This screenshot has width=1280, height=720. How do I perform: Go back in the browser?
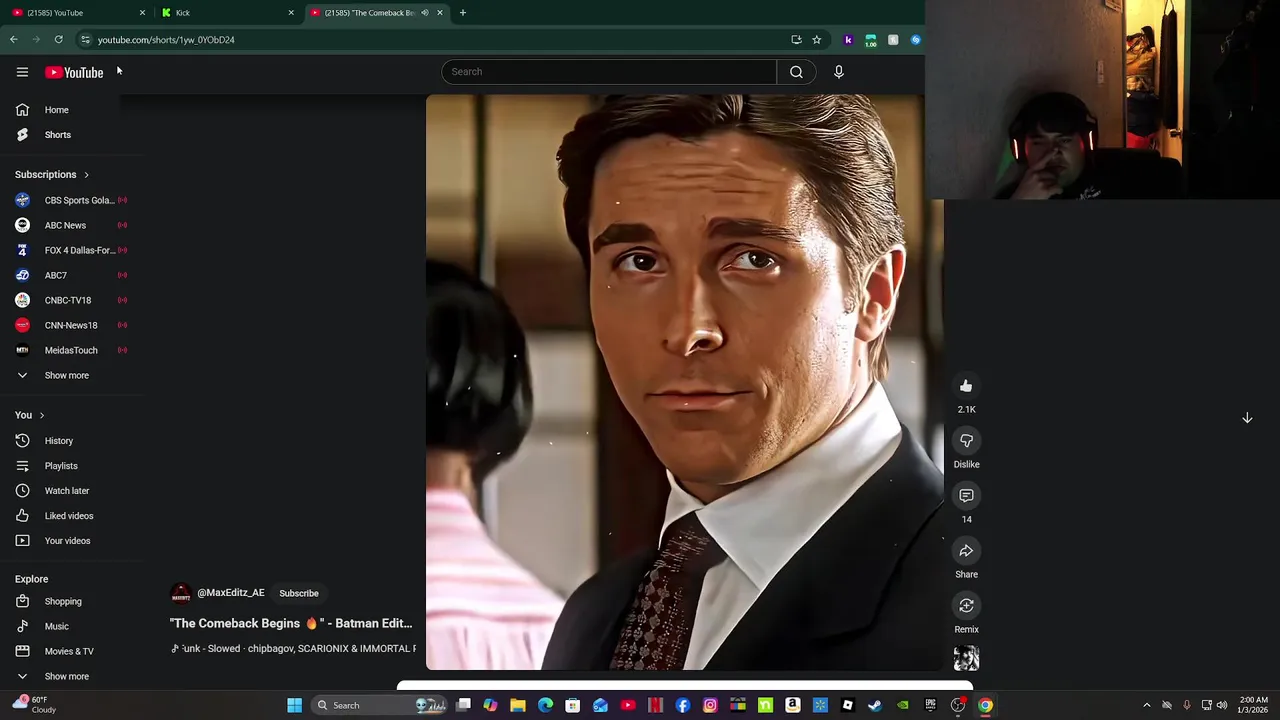coord(14,40)
